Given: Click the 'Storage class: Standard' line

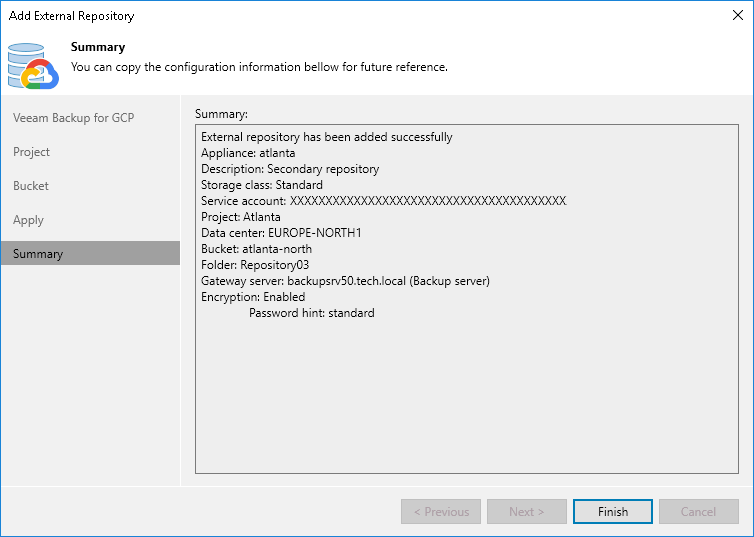Looking at the screenshot, I should [262, 185].
